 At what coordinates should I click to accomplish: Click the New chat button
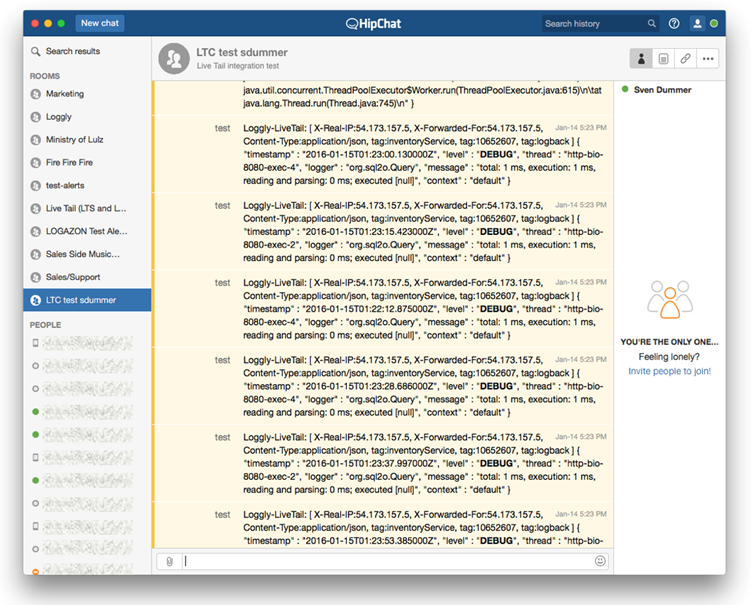coord(100,23)
